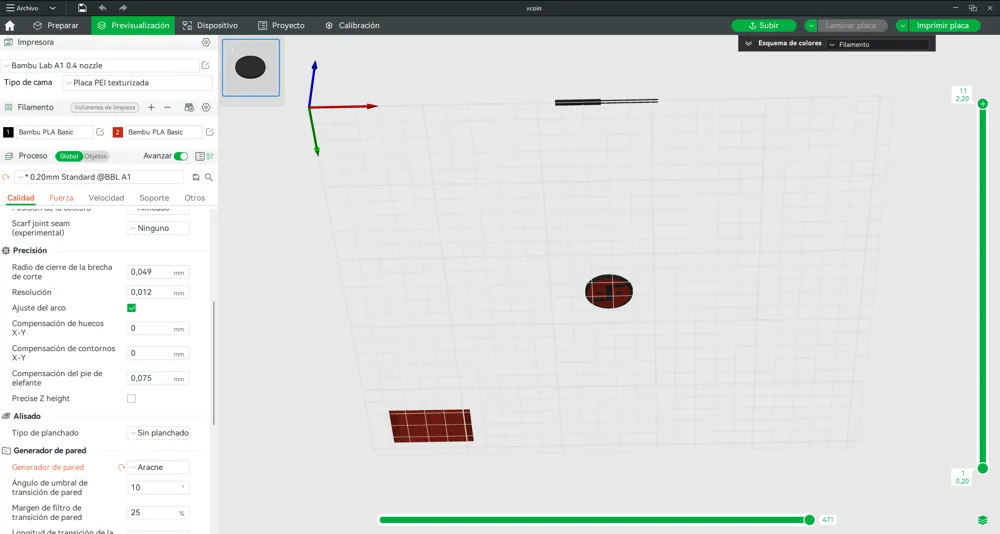
Task: Click the vertical layer slider bottom handle
Action: 983,468
